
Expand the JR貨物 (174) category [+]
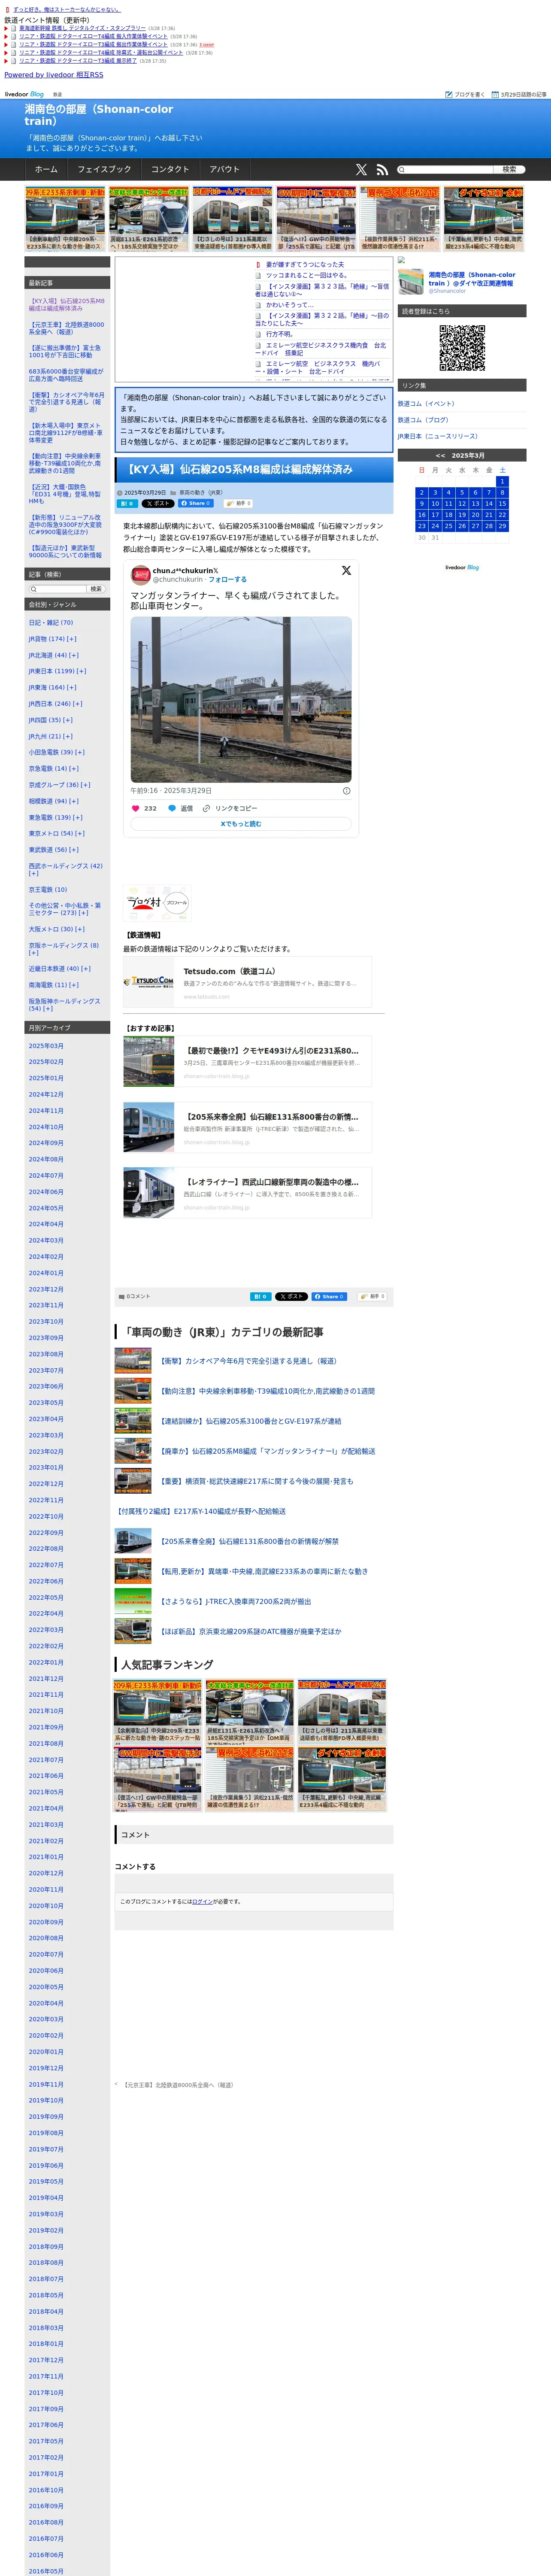(x=72, y=639)
